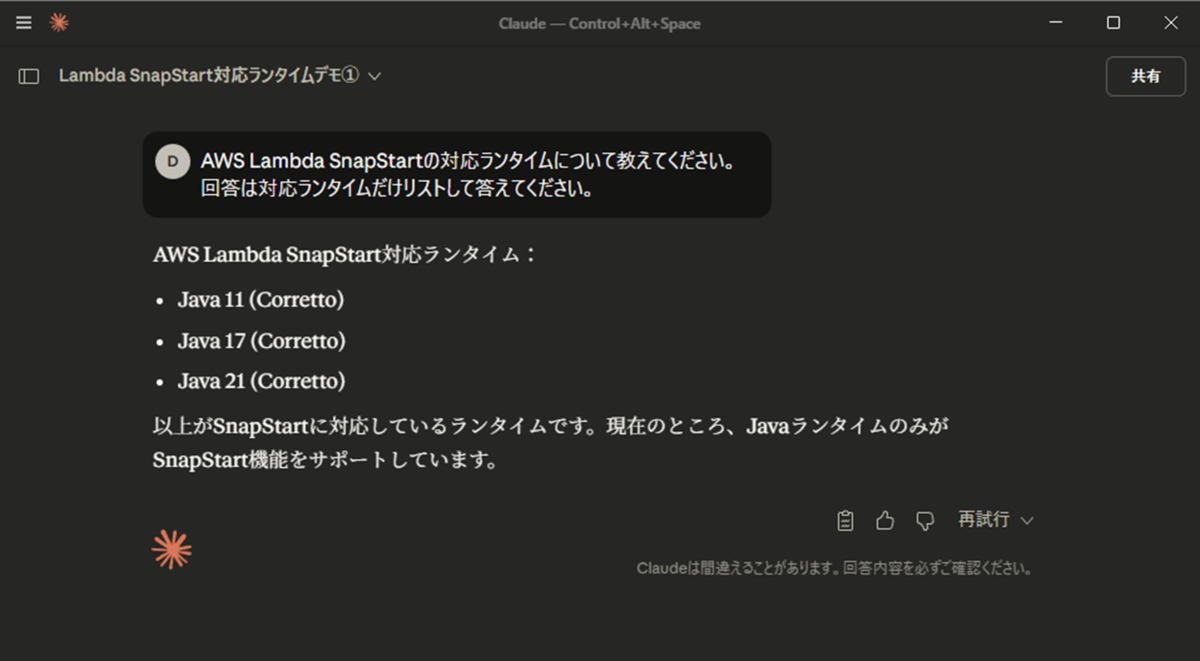Copy the response with the clipboard icon

tap(845, 520)
